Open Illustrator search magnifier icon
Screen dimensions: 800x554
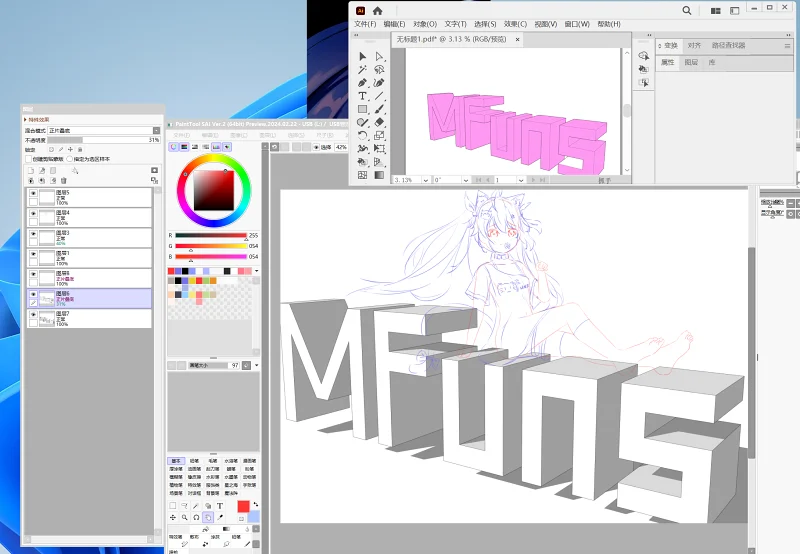(x=687, y=11)
